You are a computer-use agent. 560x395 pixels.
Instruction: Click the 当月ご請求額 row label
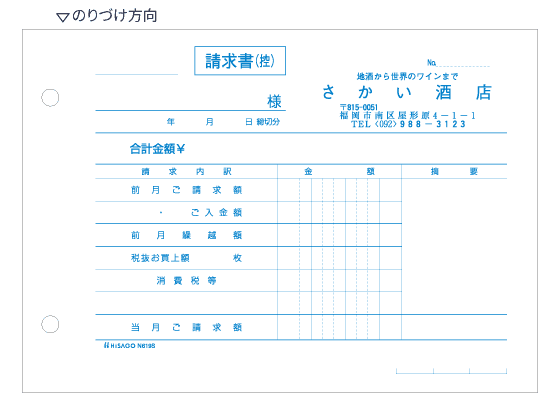(x=186, y=327)
